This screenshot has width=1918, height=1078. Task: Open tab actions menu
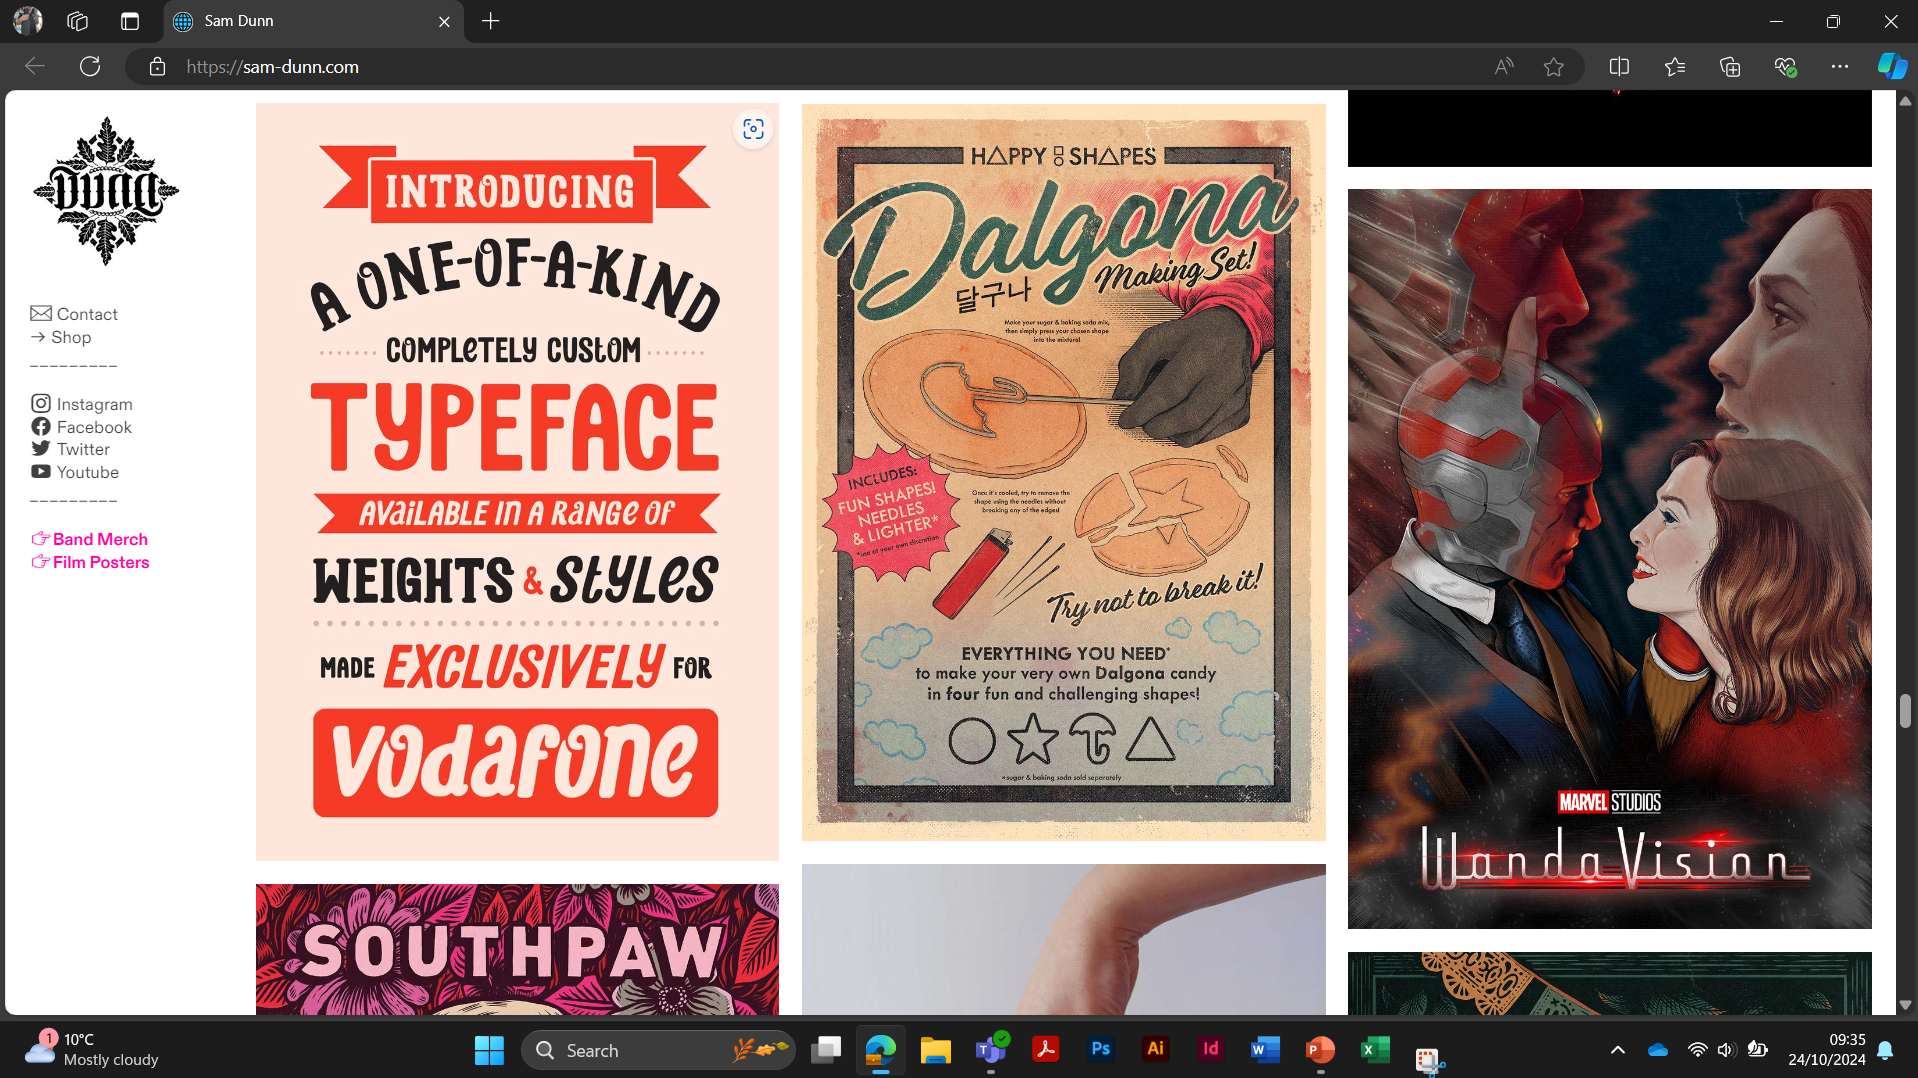(130, 21)
